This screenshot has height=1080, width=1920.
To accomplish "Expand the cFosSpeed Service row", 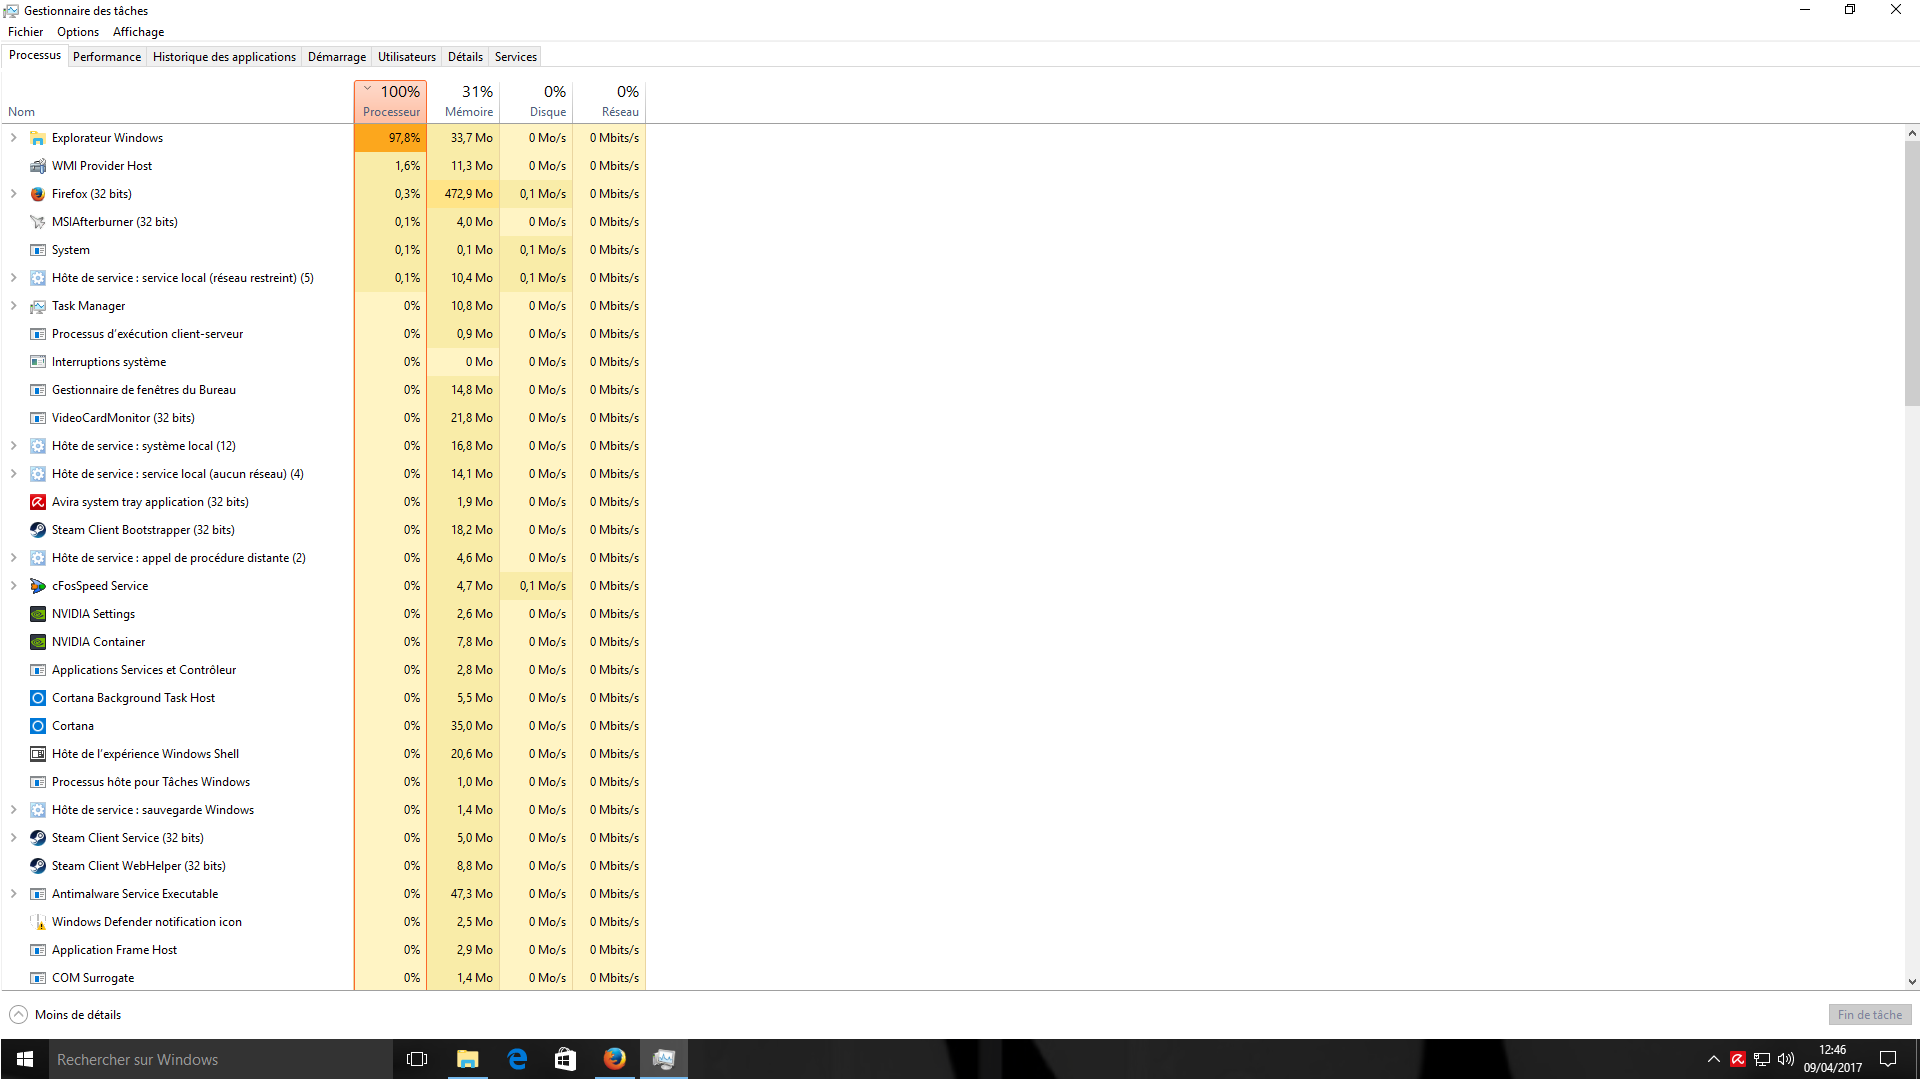I will coord(13,586).
